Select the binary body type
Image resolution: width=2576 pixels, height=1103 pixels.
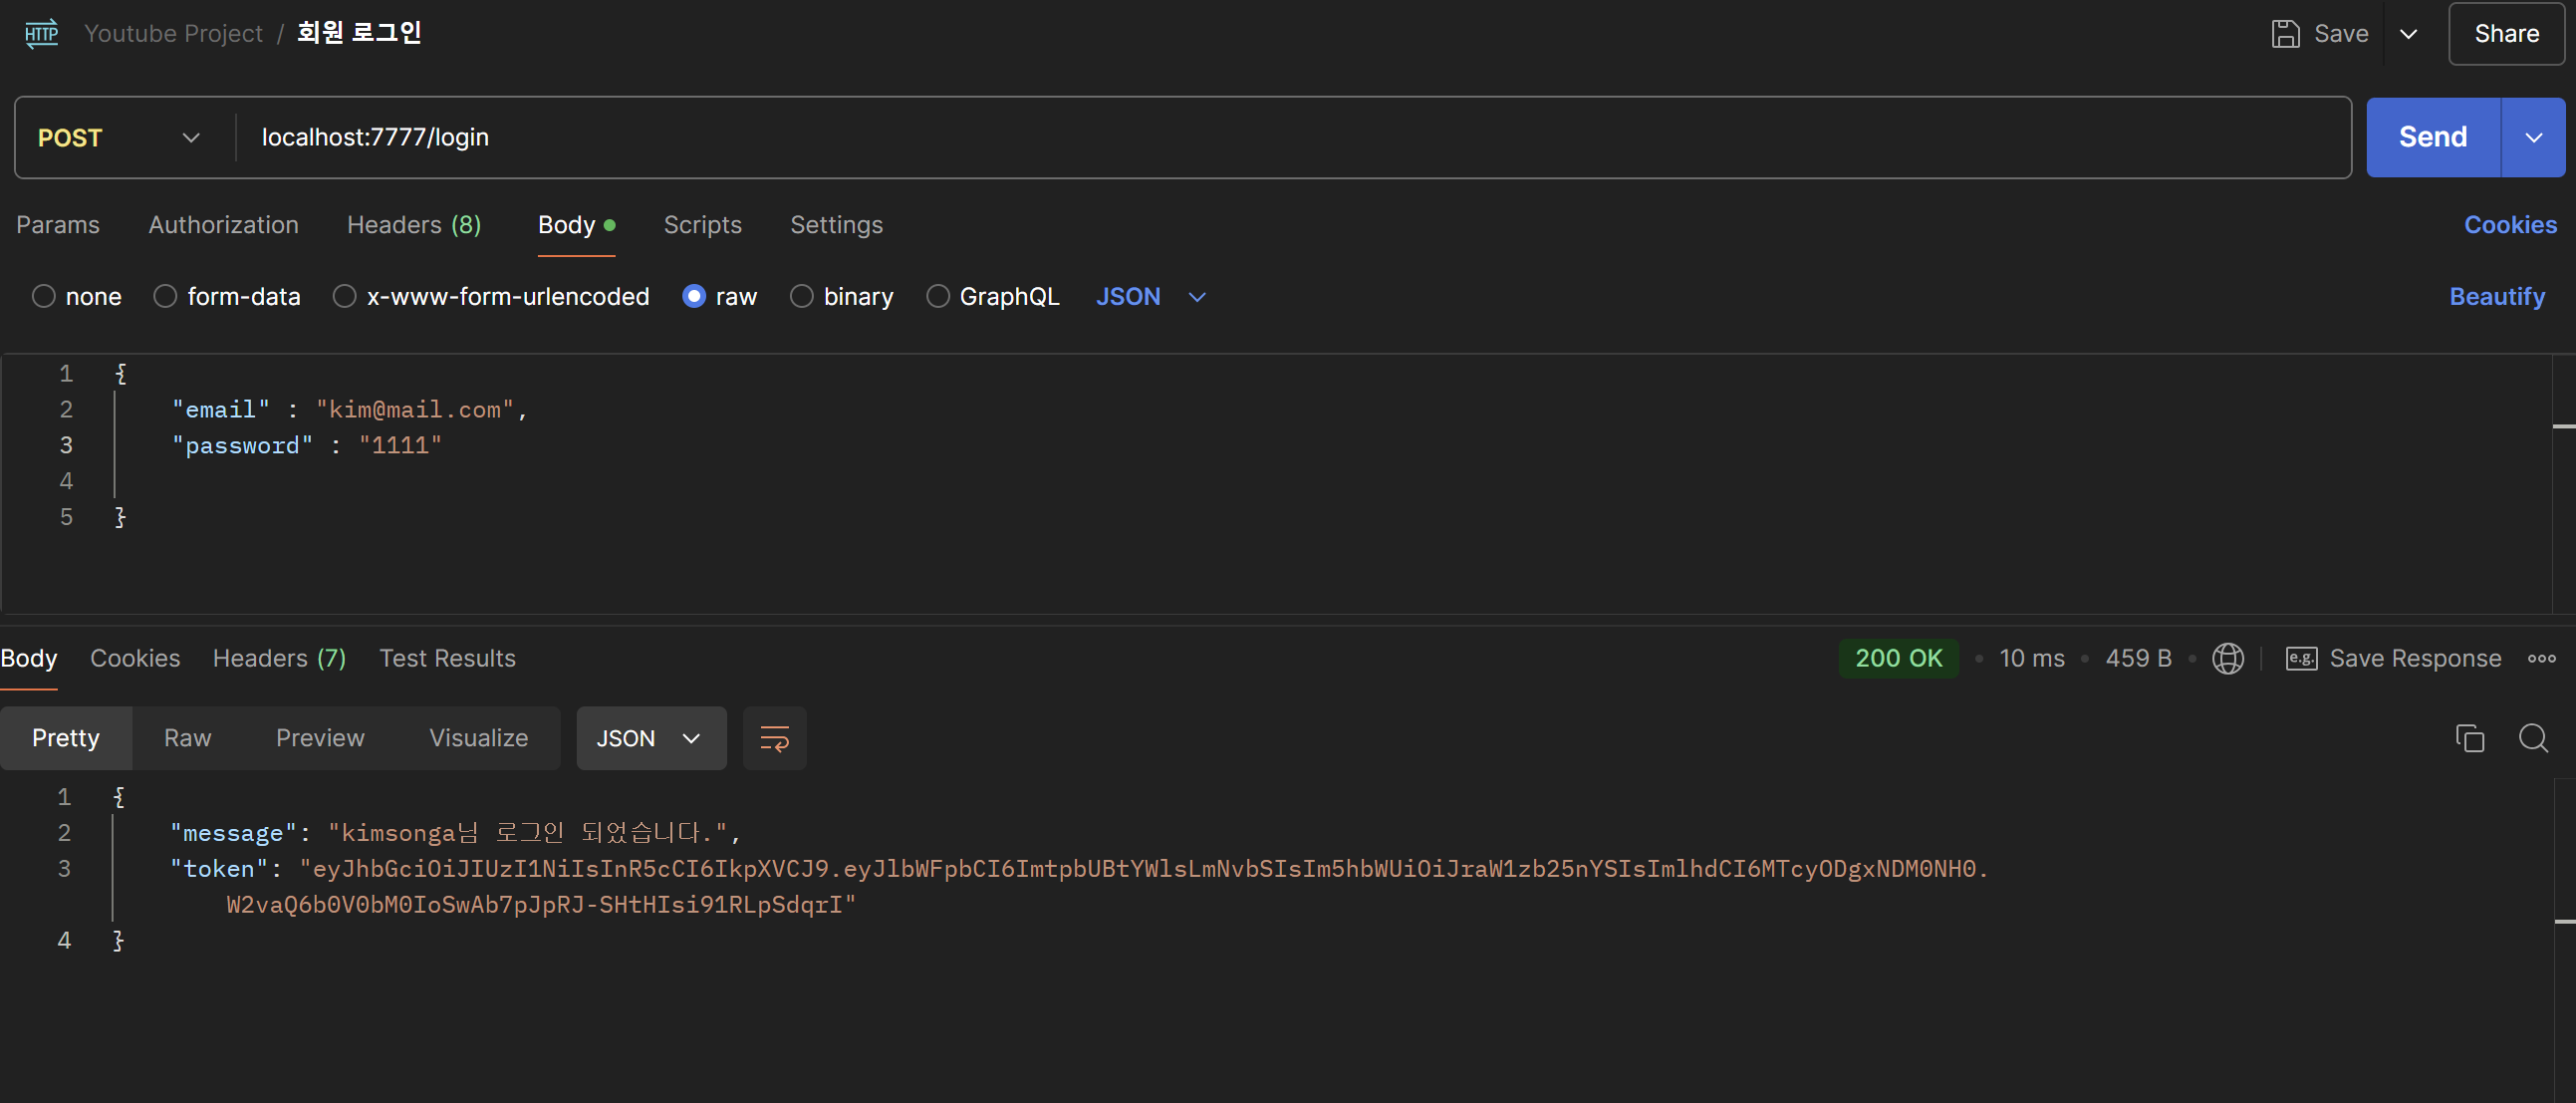[x=802, y=297]
